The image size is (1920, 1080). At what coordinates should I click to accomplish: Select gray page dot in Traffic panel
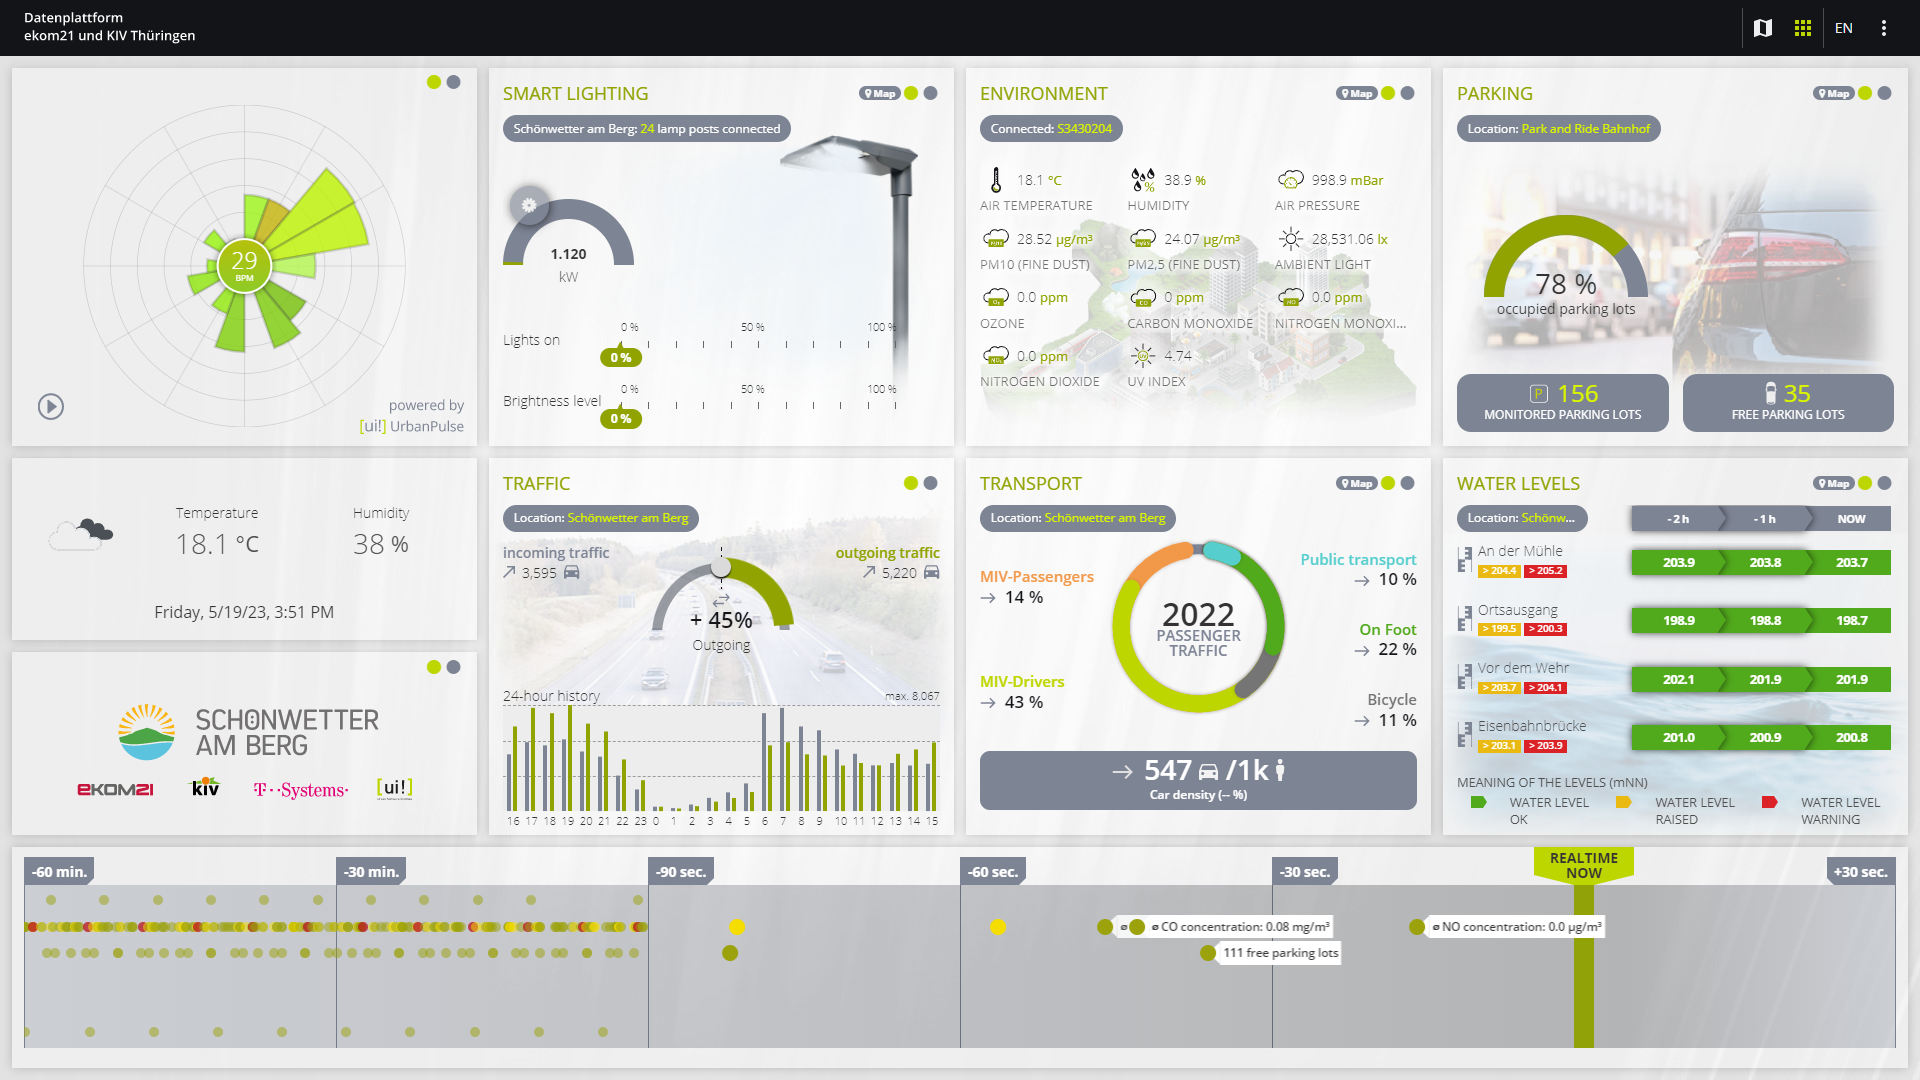click(931, 483)
